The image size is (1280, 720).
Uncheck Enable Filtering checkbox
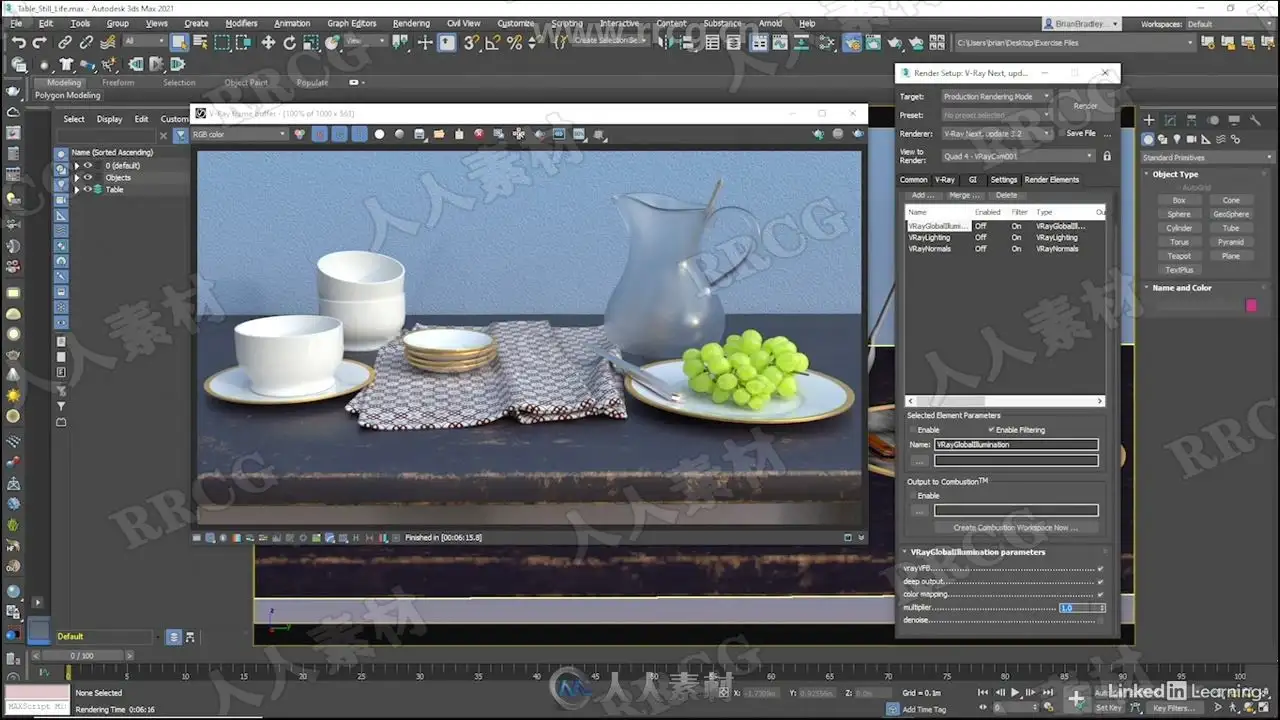pos(991,430)
